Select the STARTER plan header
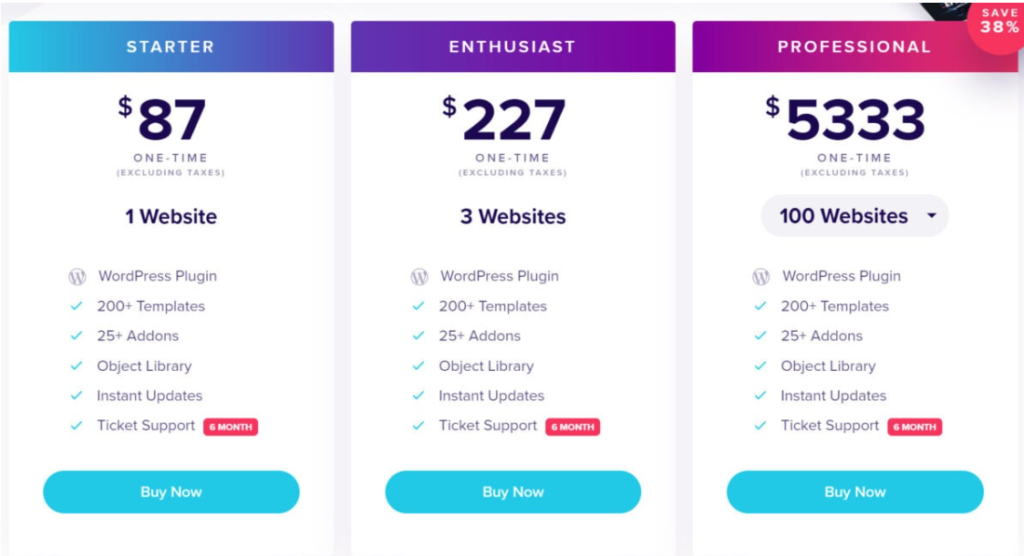 (171, 46)
